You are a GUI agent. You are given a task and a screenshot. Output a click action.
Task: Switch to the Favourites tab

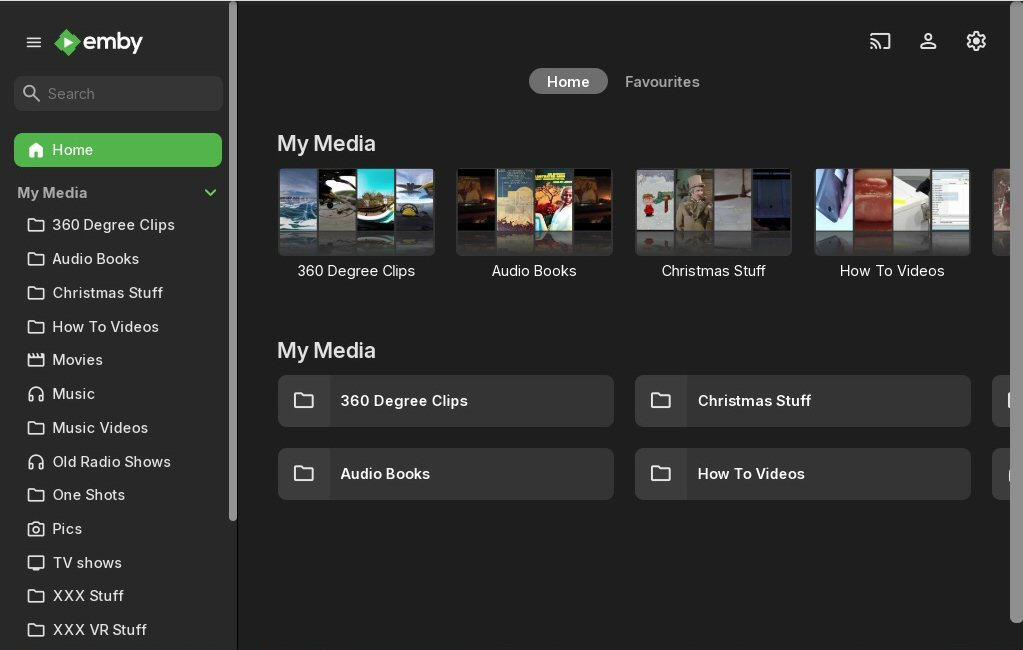(x=662, y=82)
